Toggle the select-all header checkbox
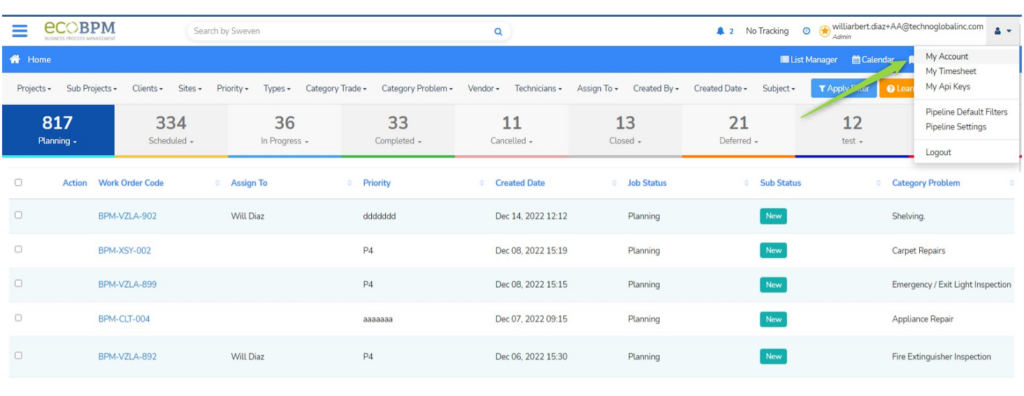This screenshot has height=396, width=1024. click(x=18, y=182)
